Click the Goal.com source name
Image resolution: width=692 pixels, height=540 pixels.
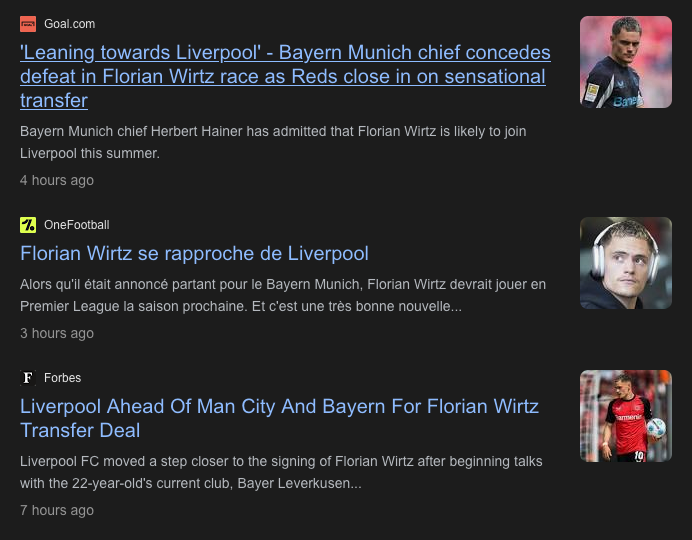click(x=69, y=24)
